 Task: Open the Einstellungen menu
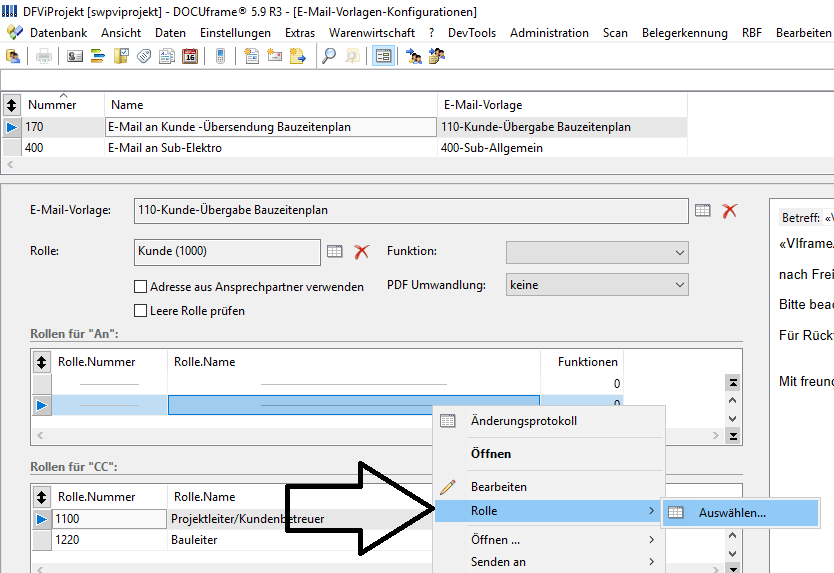click(x=235, y=33)
